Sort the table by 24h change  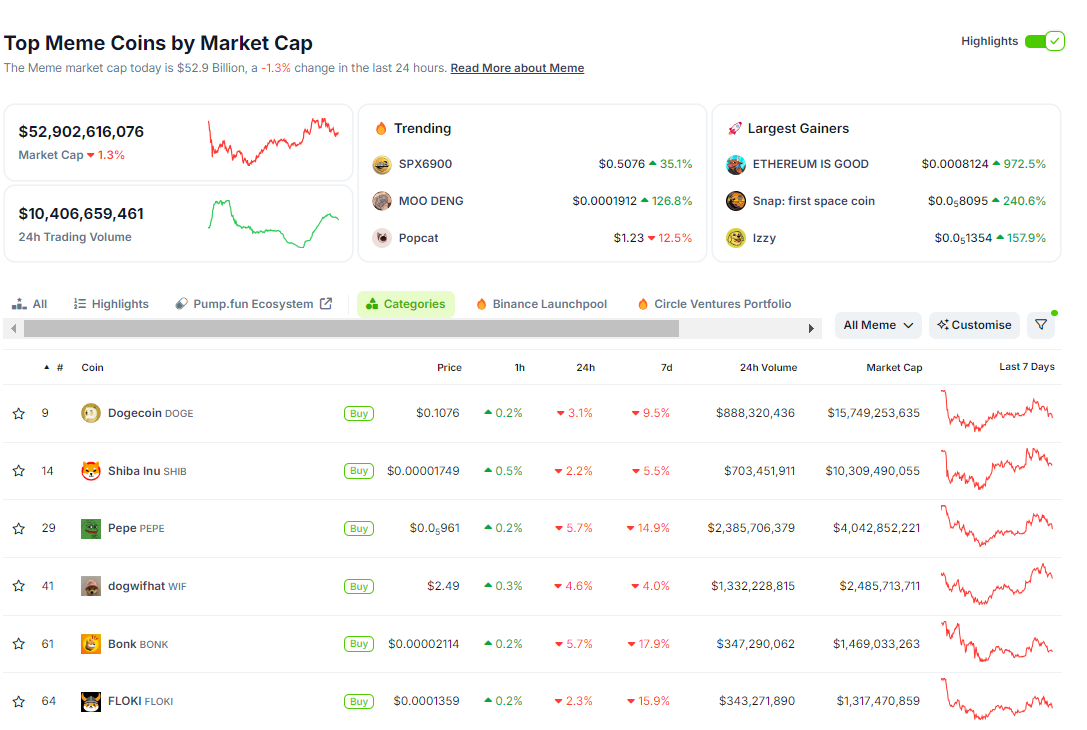pos(585,367)
